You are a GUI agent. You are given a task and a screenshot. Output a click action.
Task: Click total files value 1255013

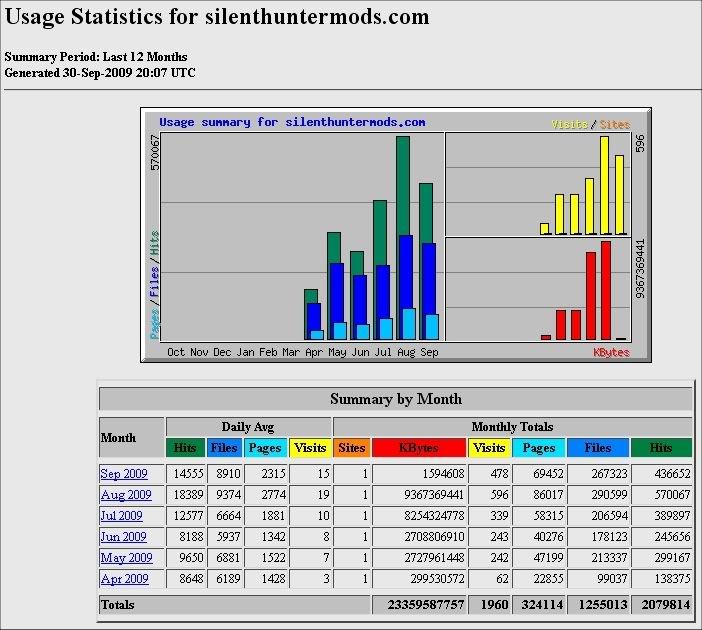click(x=603, y=605)
